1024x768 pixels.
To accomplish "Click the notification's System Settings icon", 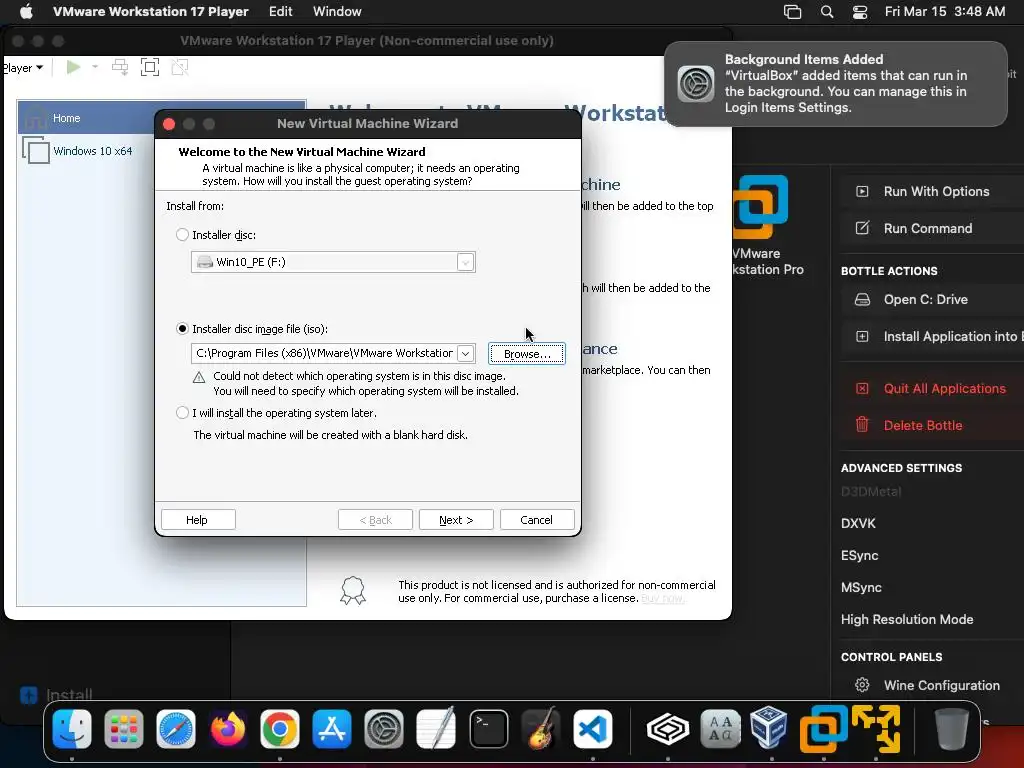I will 696,84.
